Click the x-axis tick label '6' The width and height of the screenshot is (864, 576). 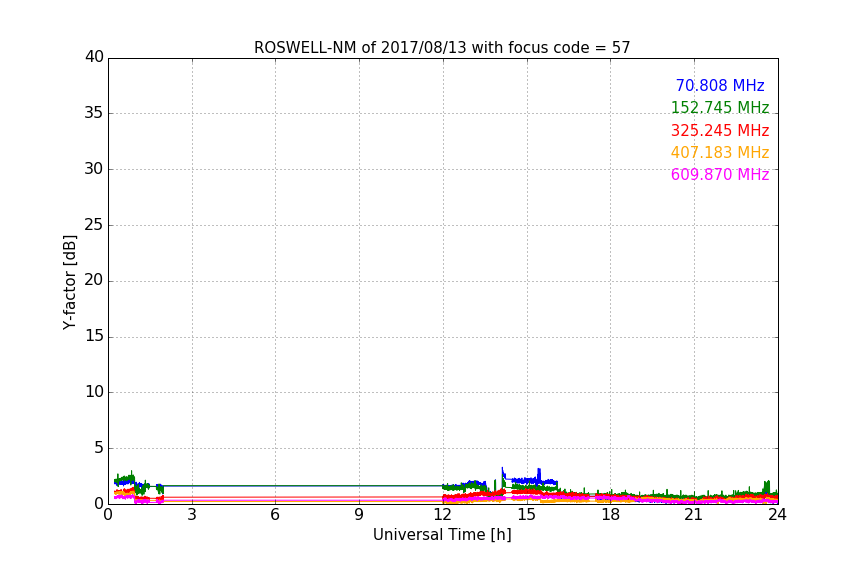275,515
